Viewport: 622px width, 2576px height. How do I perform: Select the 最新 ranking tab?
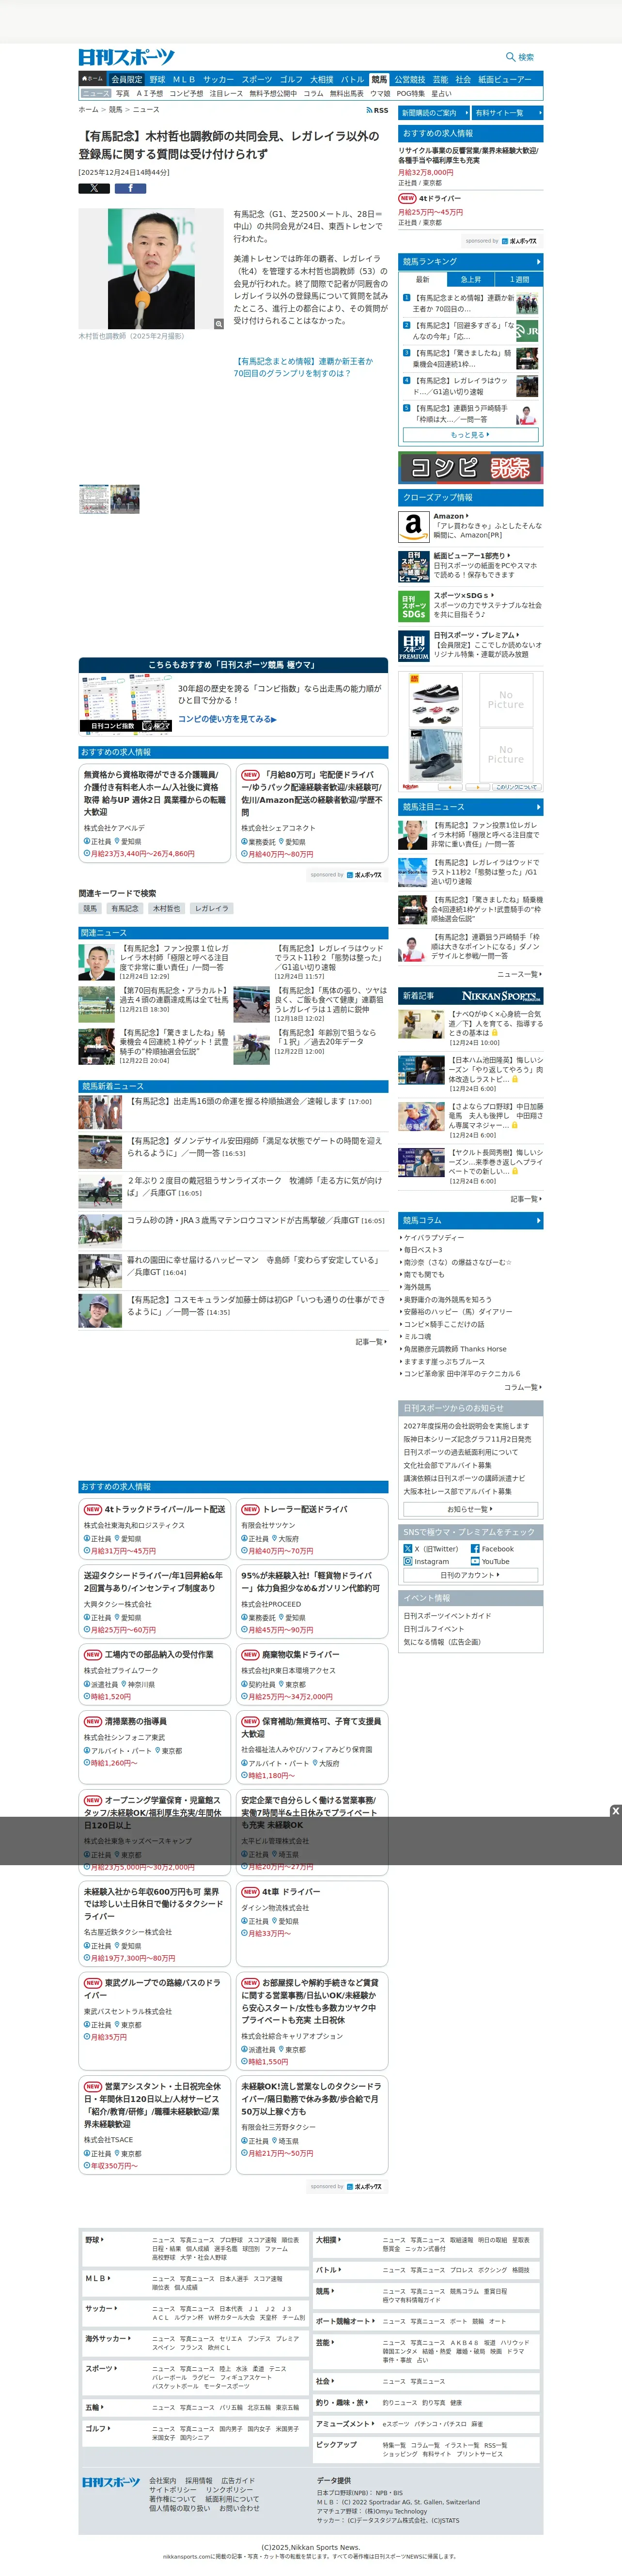pyautogui.click(x=422, y=279)
